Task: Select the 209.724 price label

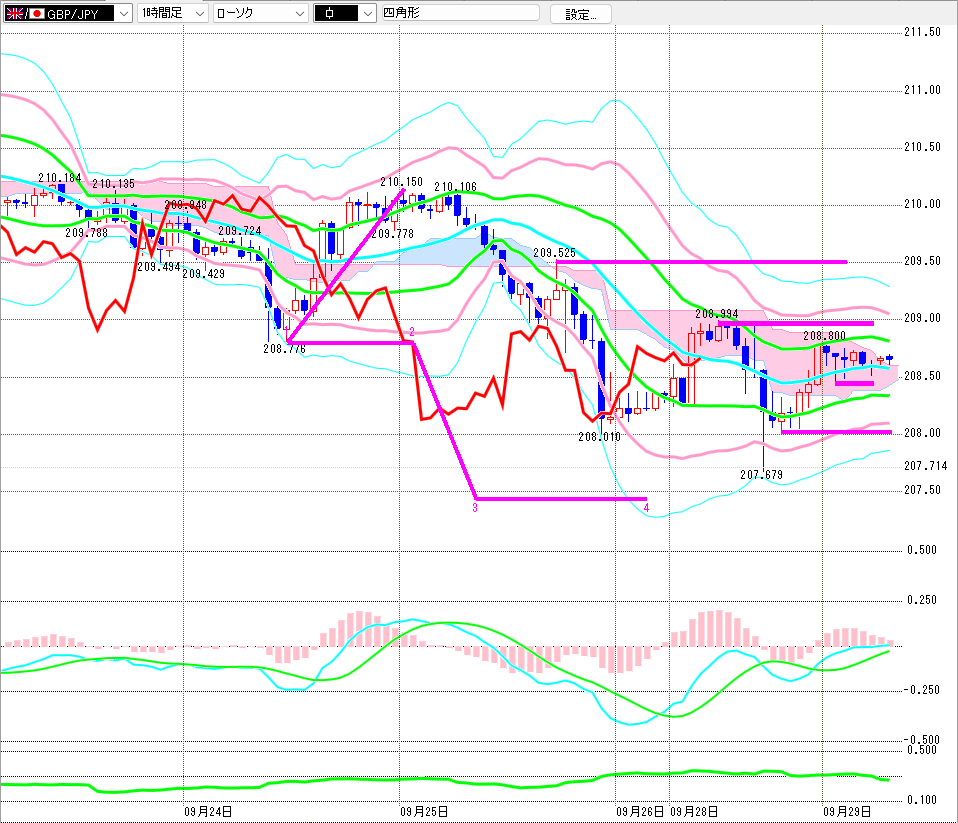Action: [240, 231]
